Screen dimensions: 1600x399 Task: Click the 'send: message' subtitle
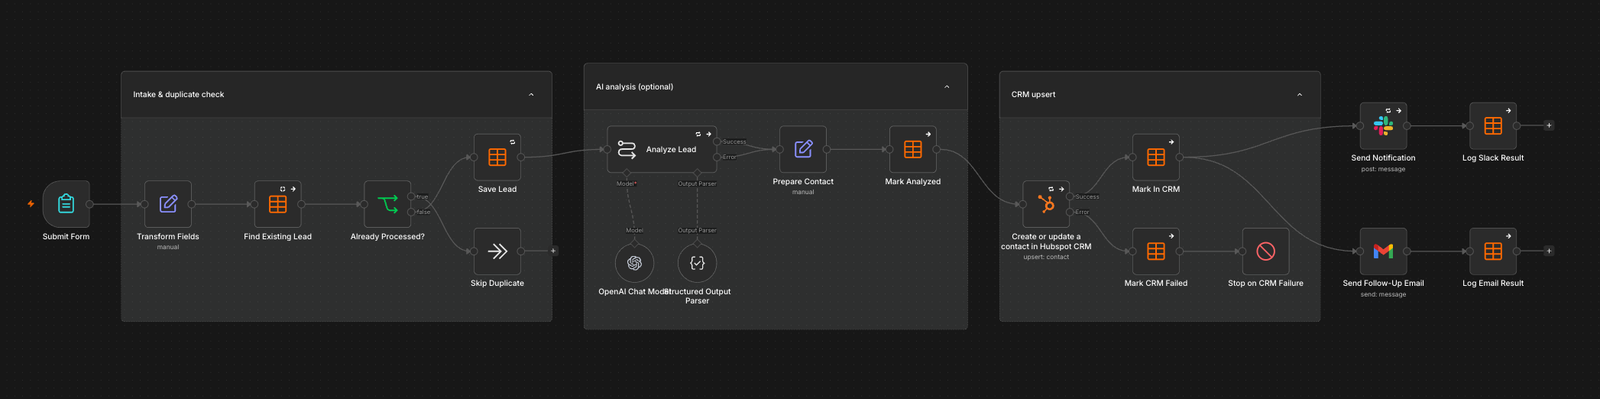pos(1383,294)
